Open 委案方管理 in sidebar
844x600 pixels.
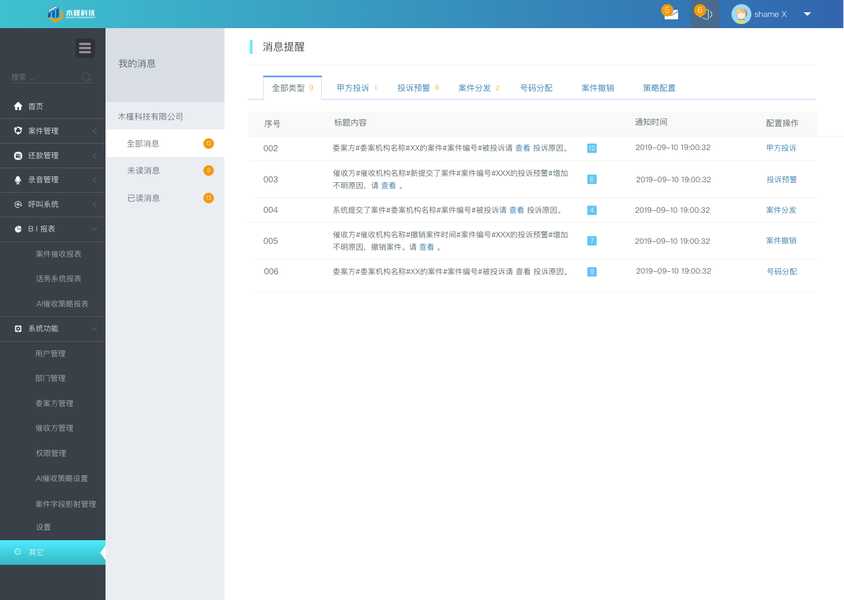[x=54, y=404]
